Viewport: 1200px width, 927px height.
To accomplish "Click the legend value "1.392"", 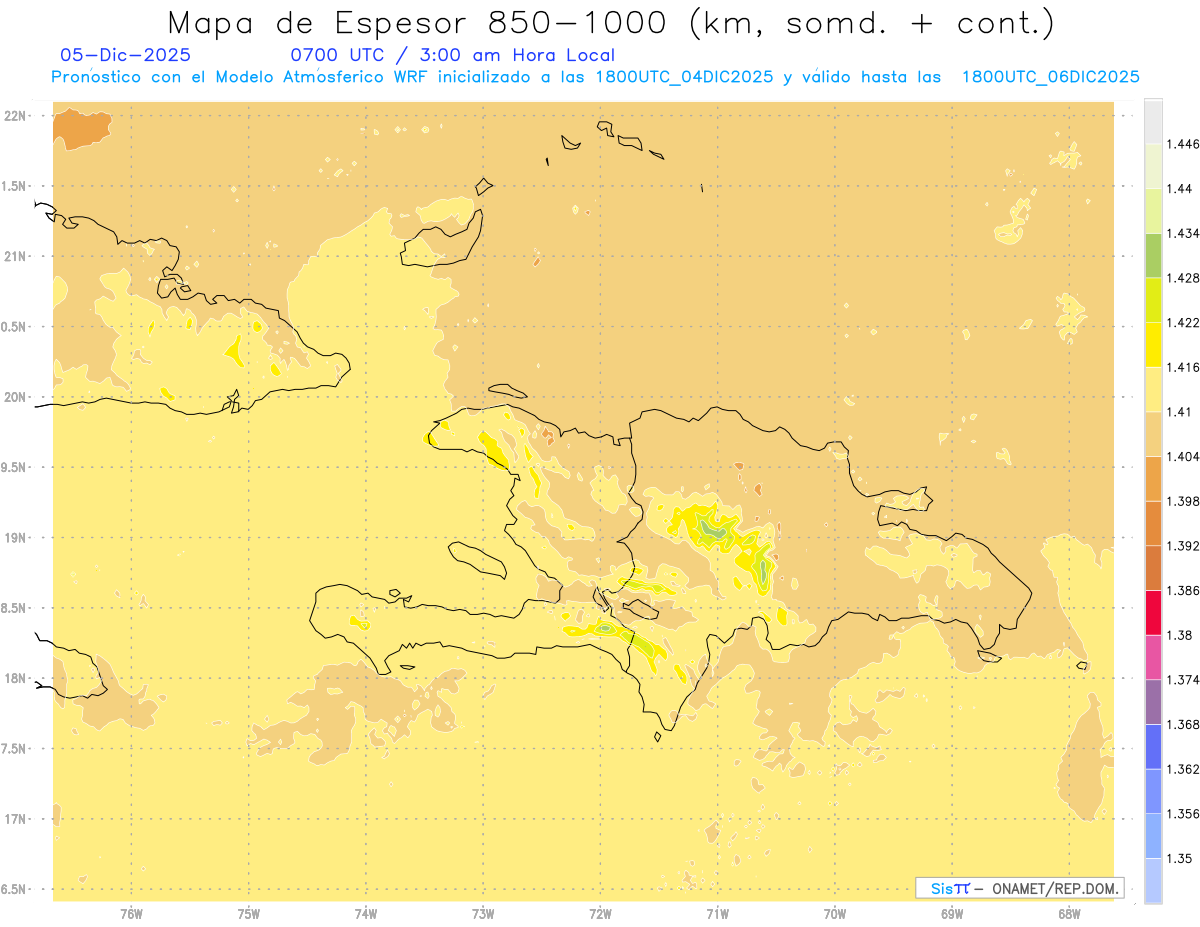I will pyautogui.click(x=1184, y=546).
